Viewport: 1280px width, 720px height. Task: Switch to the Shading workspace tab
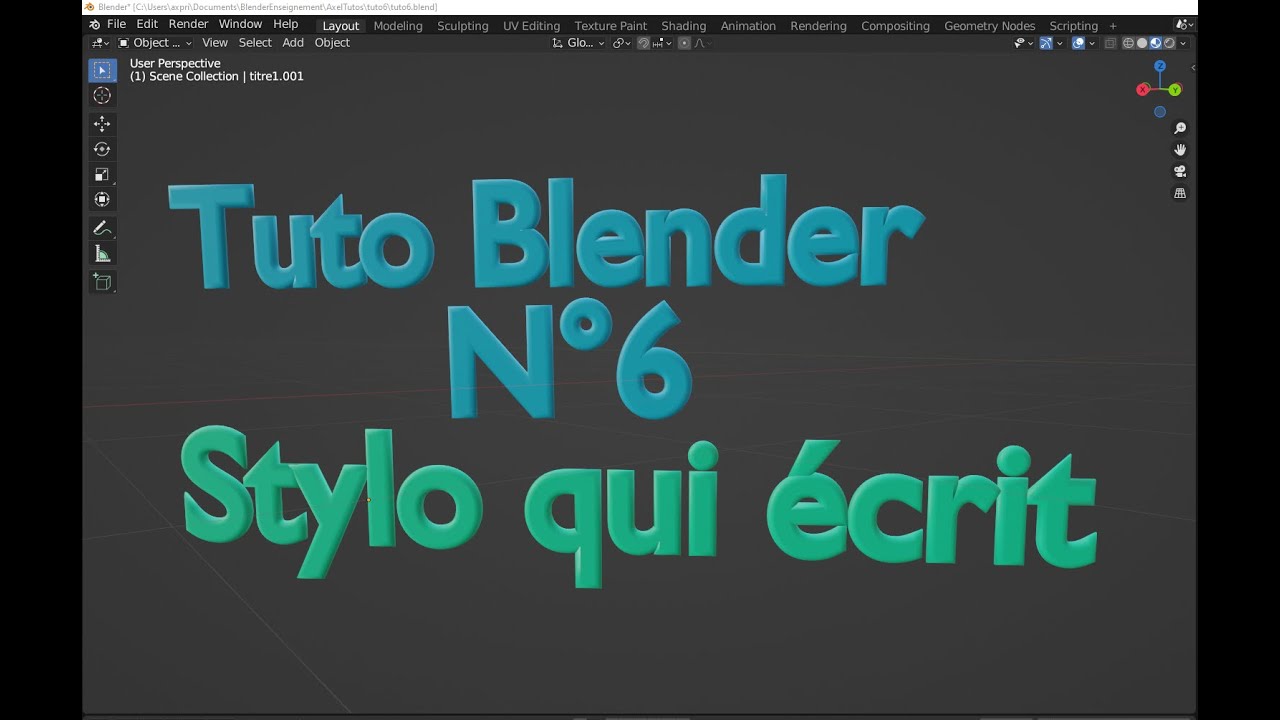coord(684,26)
